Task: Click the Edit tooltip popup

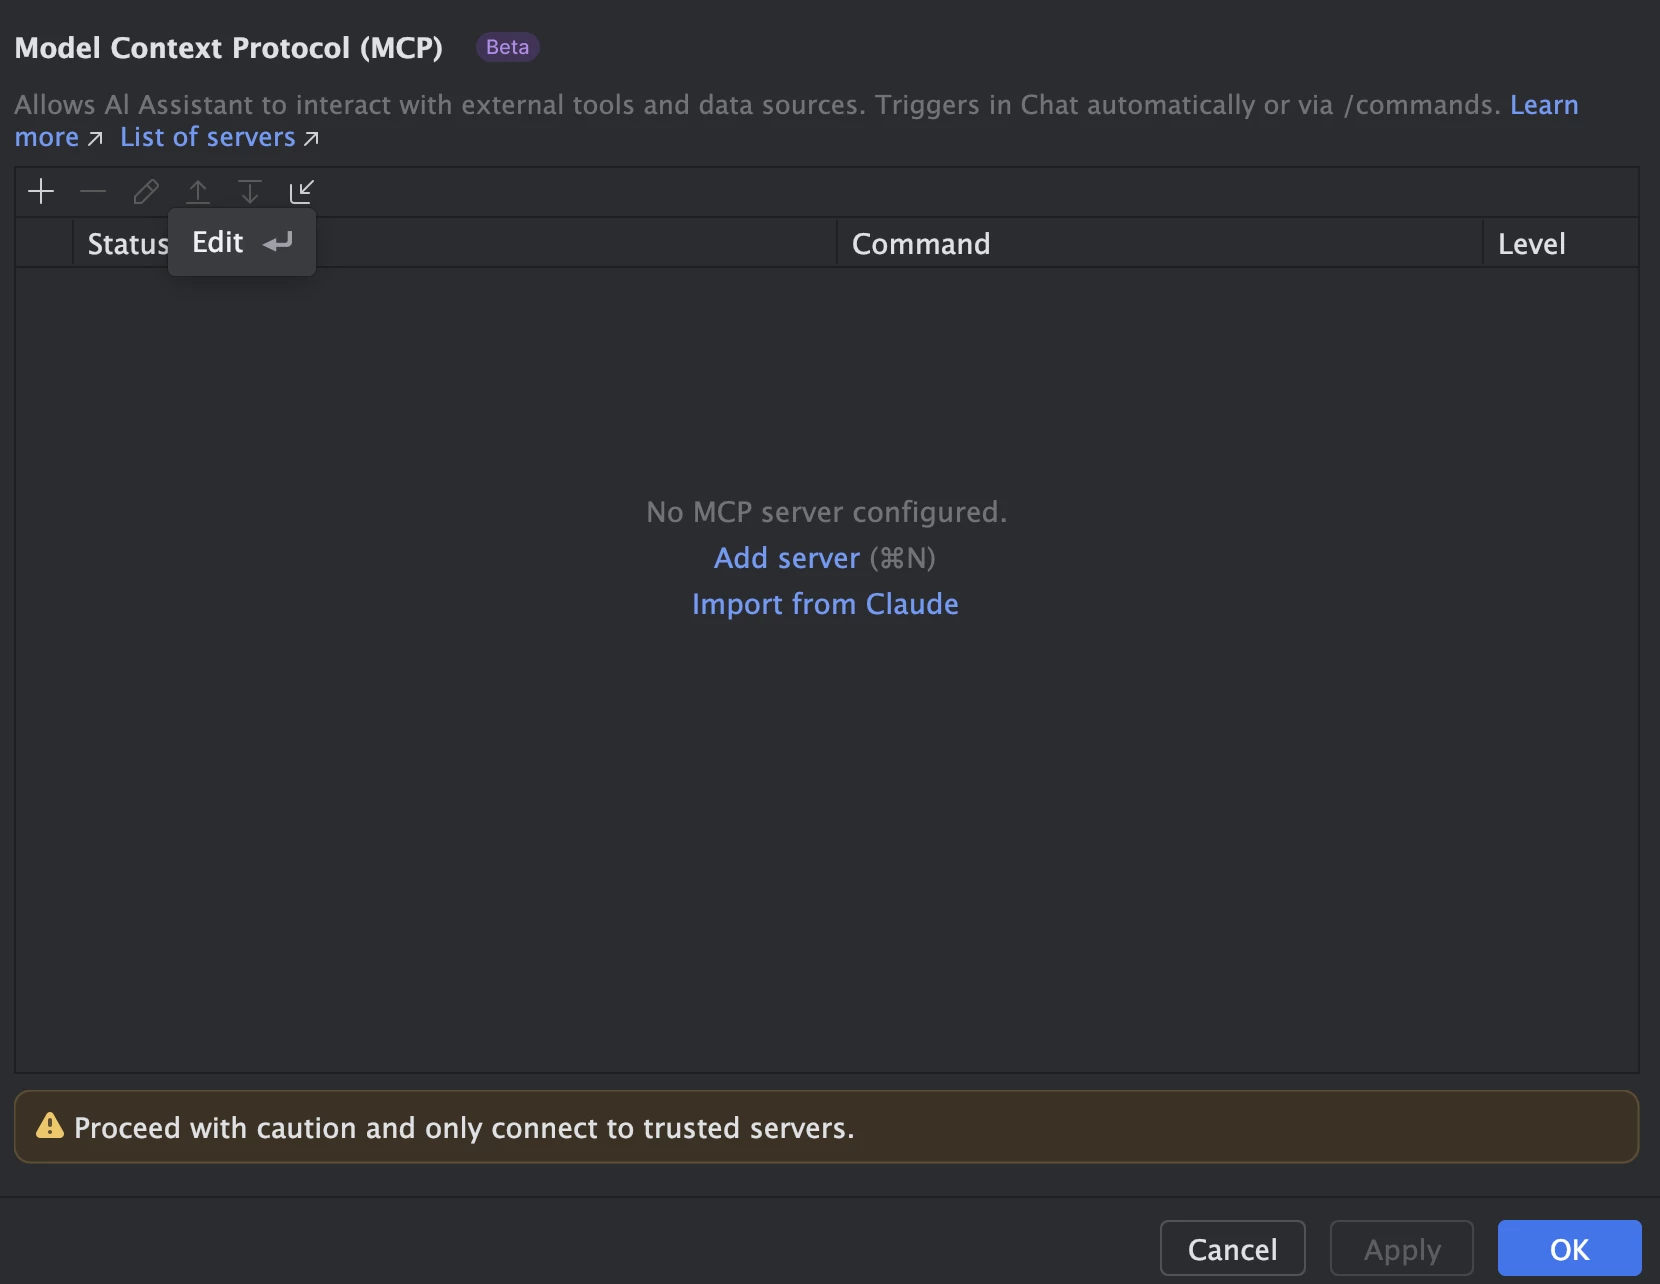Action: 242,242
